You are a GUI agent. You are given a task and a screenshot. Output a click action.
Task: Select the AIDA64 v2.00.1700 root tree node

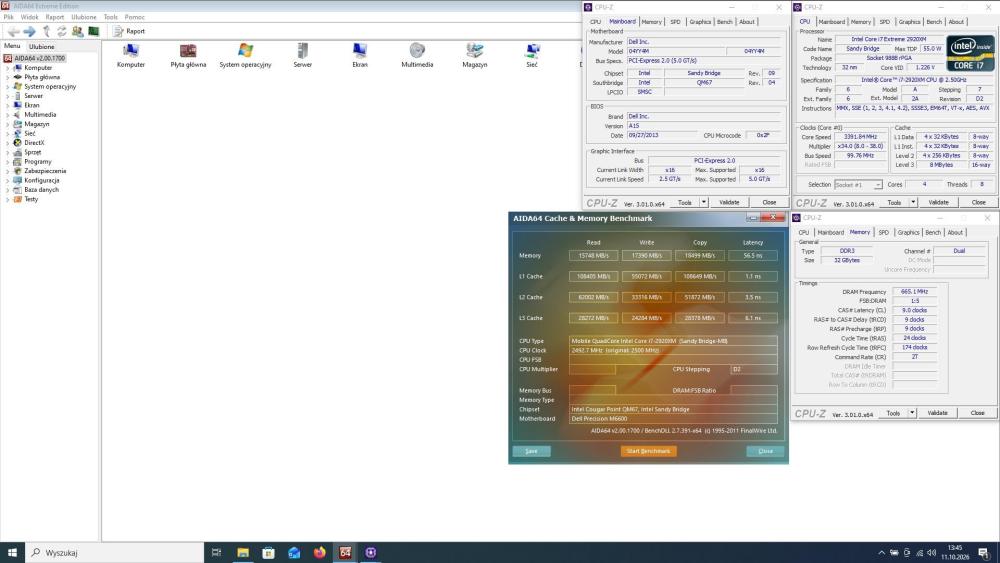(34, 58)
